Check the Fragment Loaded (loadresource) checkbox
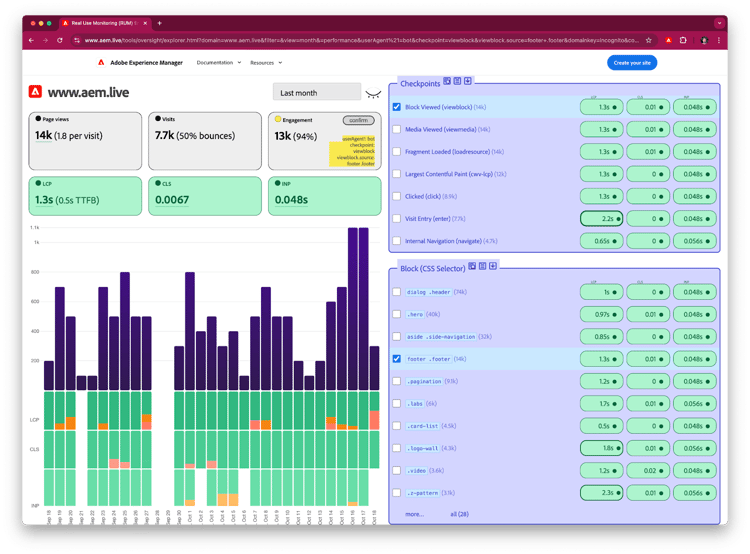 point(397,152)
